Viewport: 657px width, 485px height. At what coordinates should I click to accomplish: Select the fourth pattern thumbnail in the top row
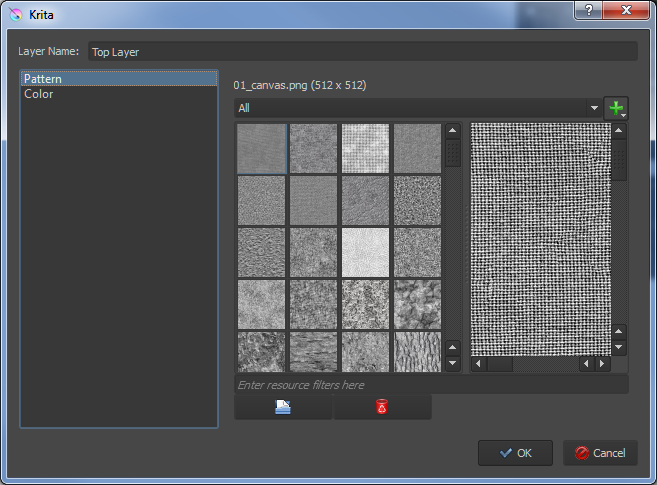click(417, 149)
